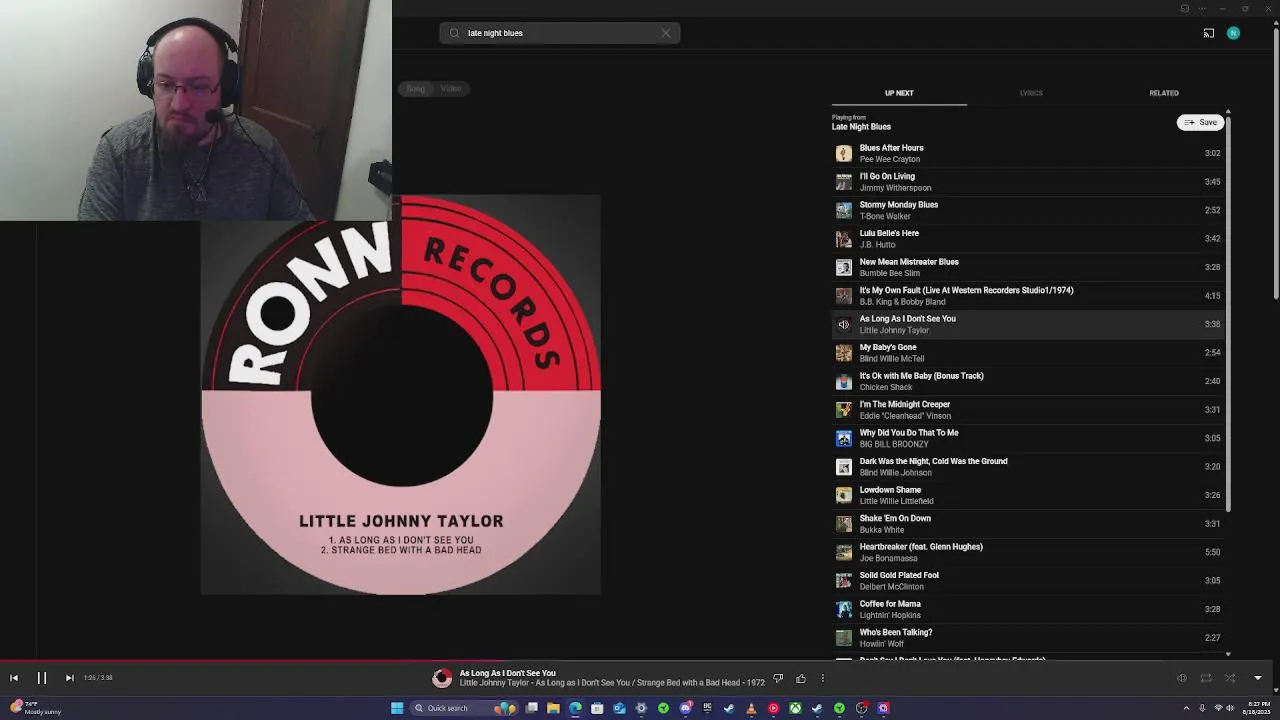This screenshot has height=720, width=1280.
Task: Open the cast to device icon
Action: 1209,33
